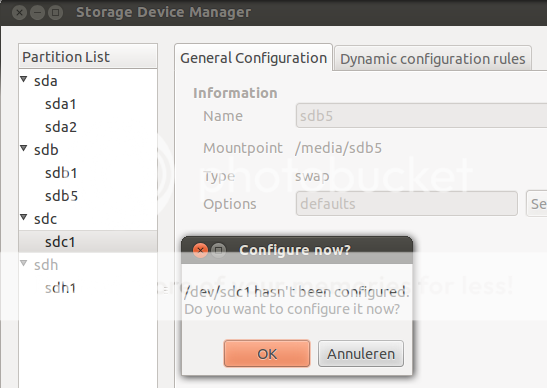The image size is (547, 388).
Task: Maximize the Storage Device Manager window
Action: [55, 13]
